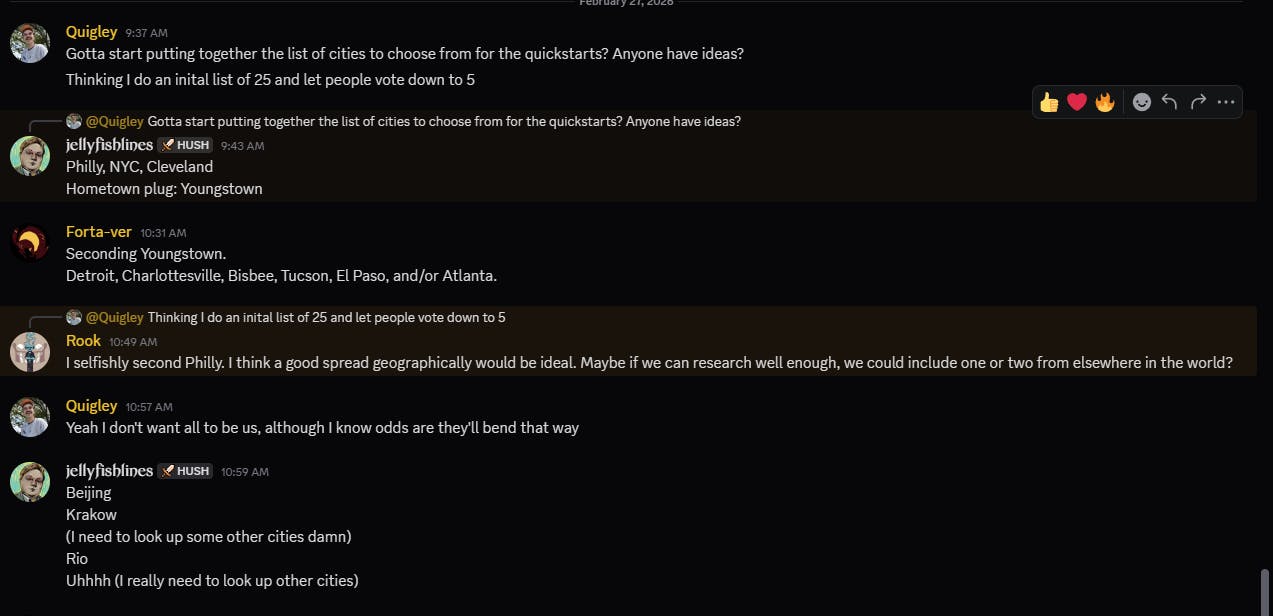Click the Rook username

pos(84,341)
